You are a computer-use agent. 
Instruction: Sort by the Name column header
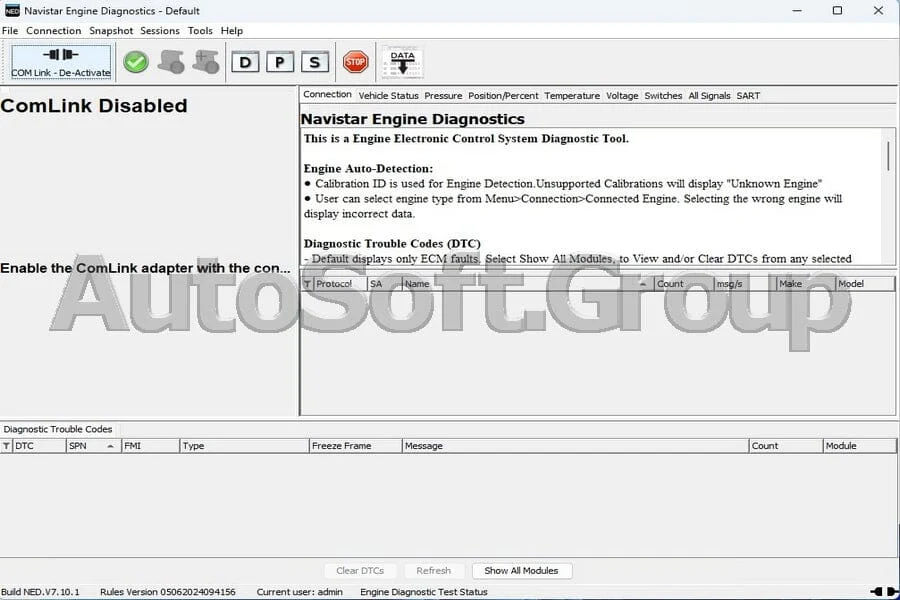point(527,284)
